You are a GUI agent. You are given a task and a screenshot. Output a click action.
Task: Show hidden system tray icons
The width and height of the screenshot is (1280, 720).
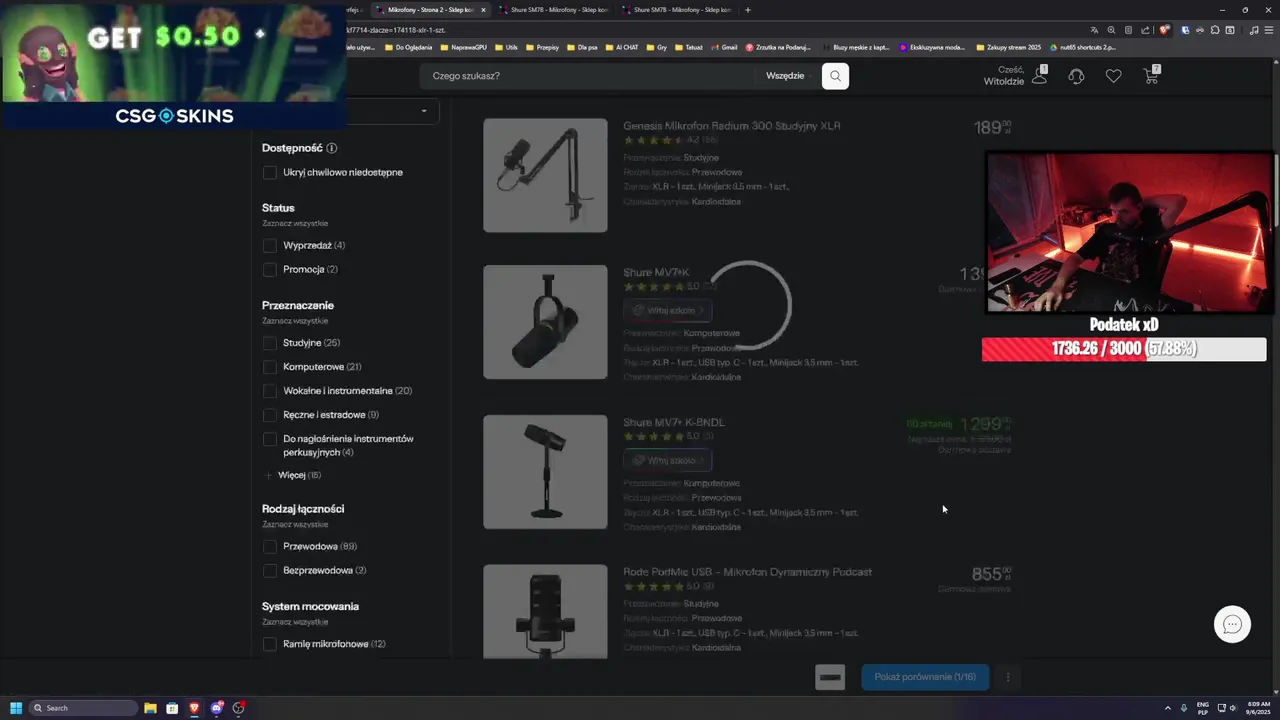[1167, 708]
